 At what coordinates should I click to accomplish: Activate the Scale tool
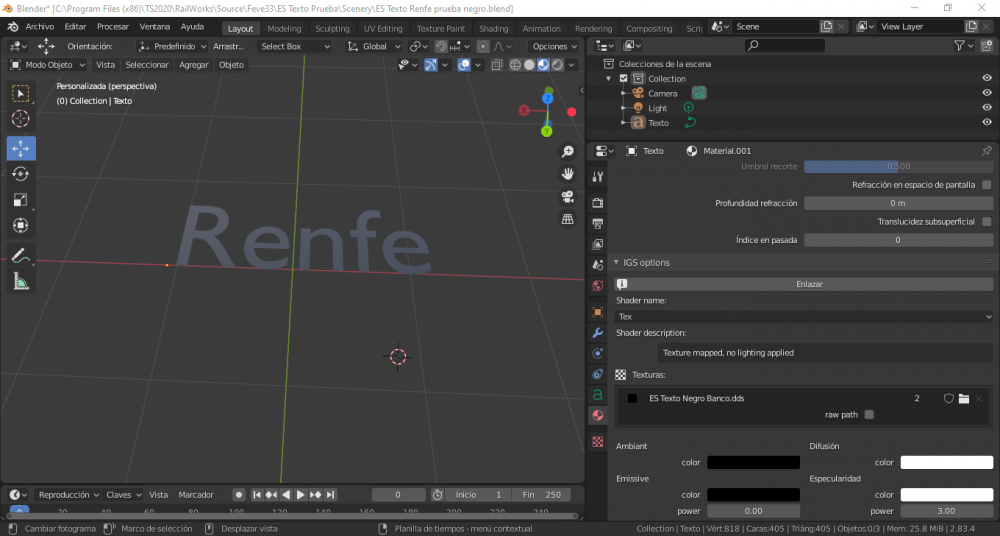(21, 200)
